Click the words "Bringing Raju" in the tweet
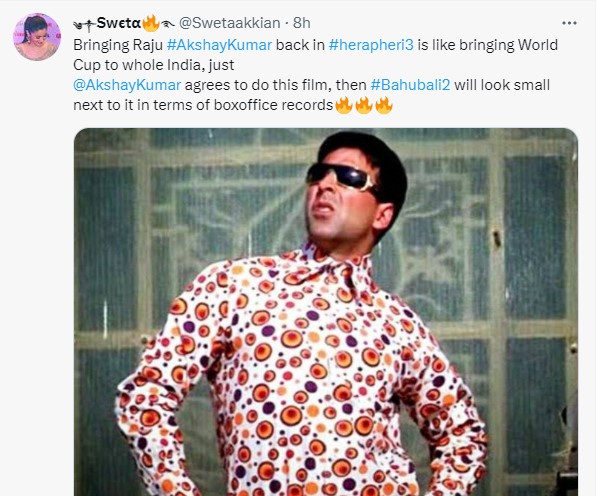 coord(117,44)
